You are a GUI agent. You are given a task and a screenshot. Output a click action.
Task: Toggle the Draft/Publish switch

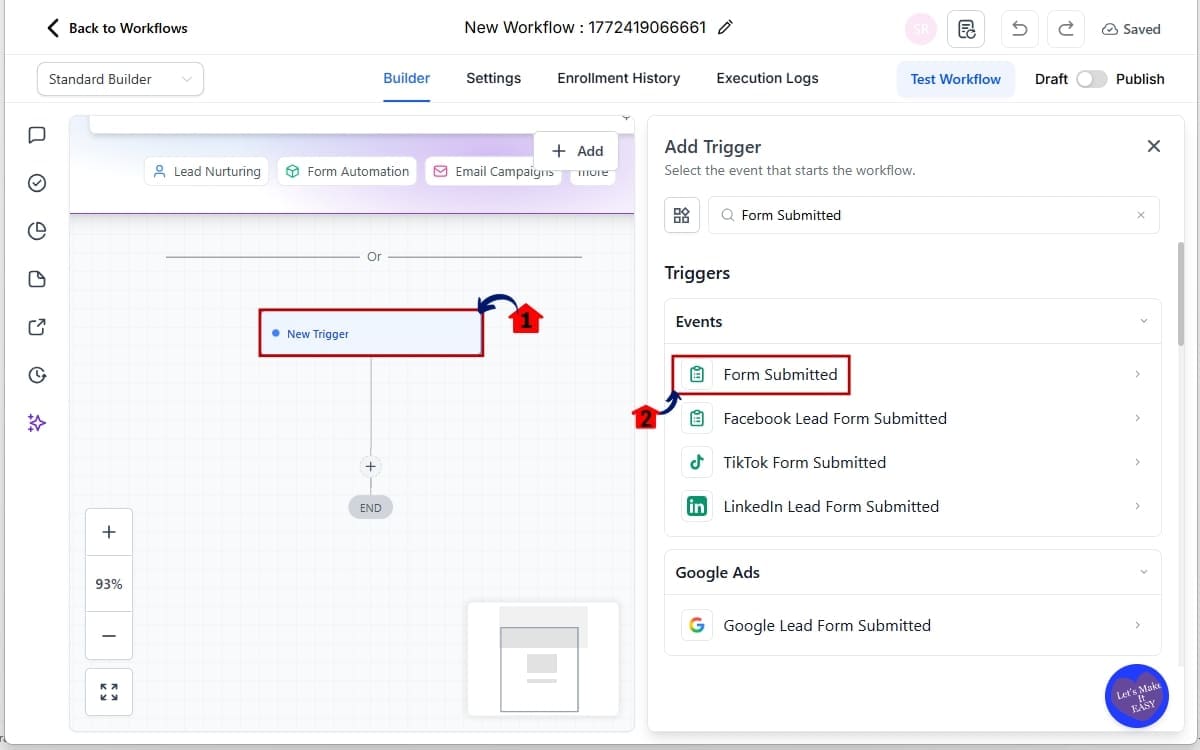pos(1091,78)
